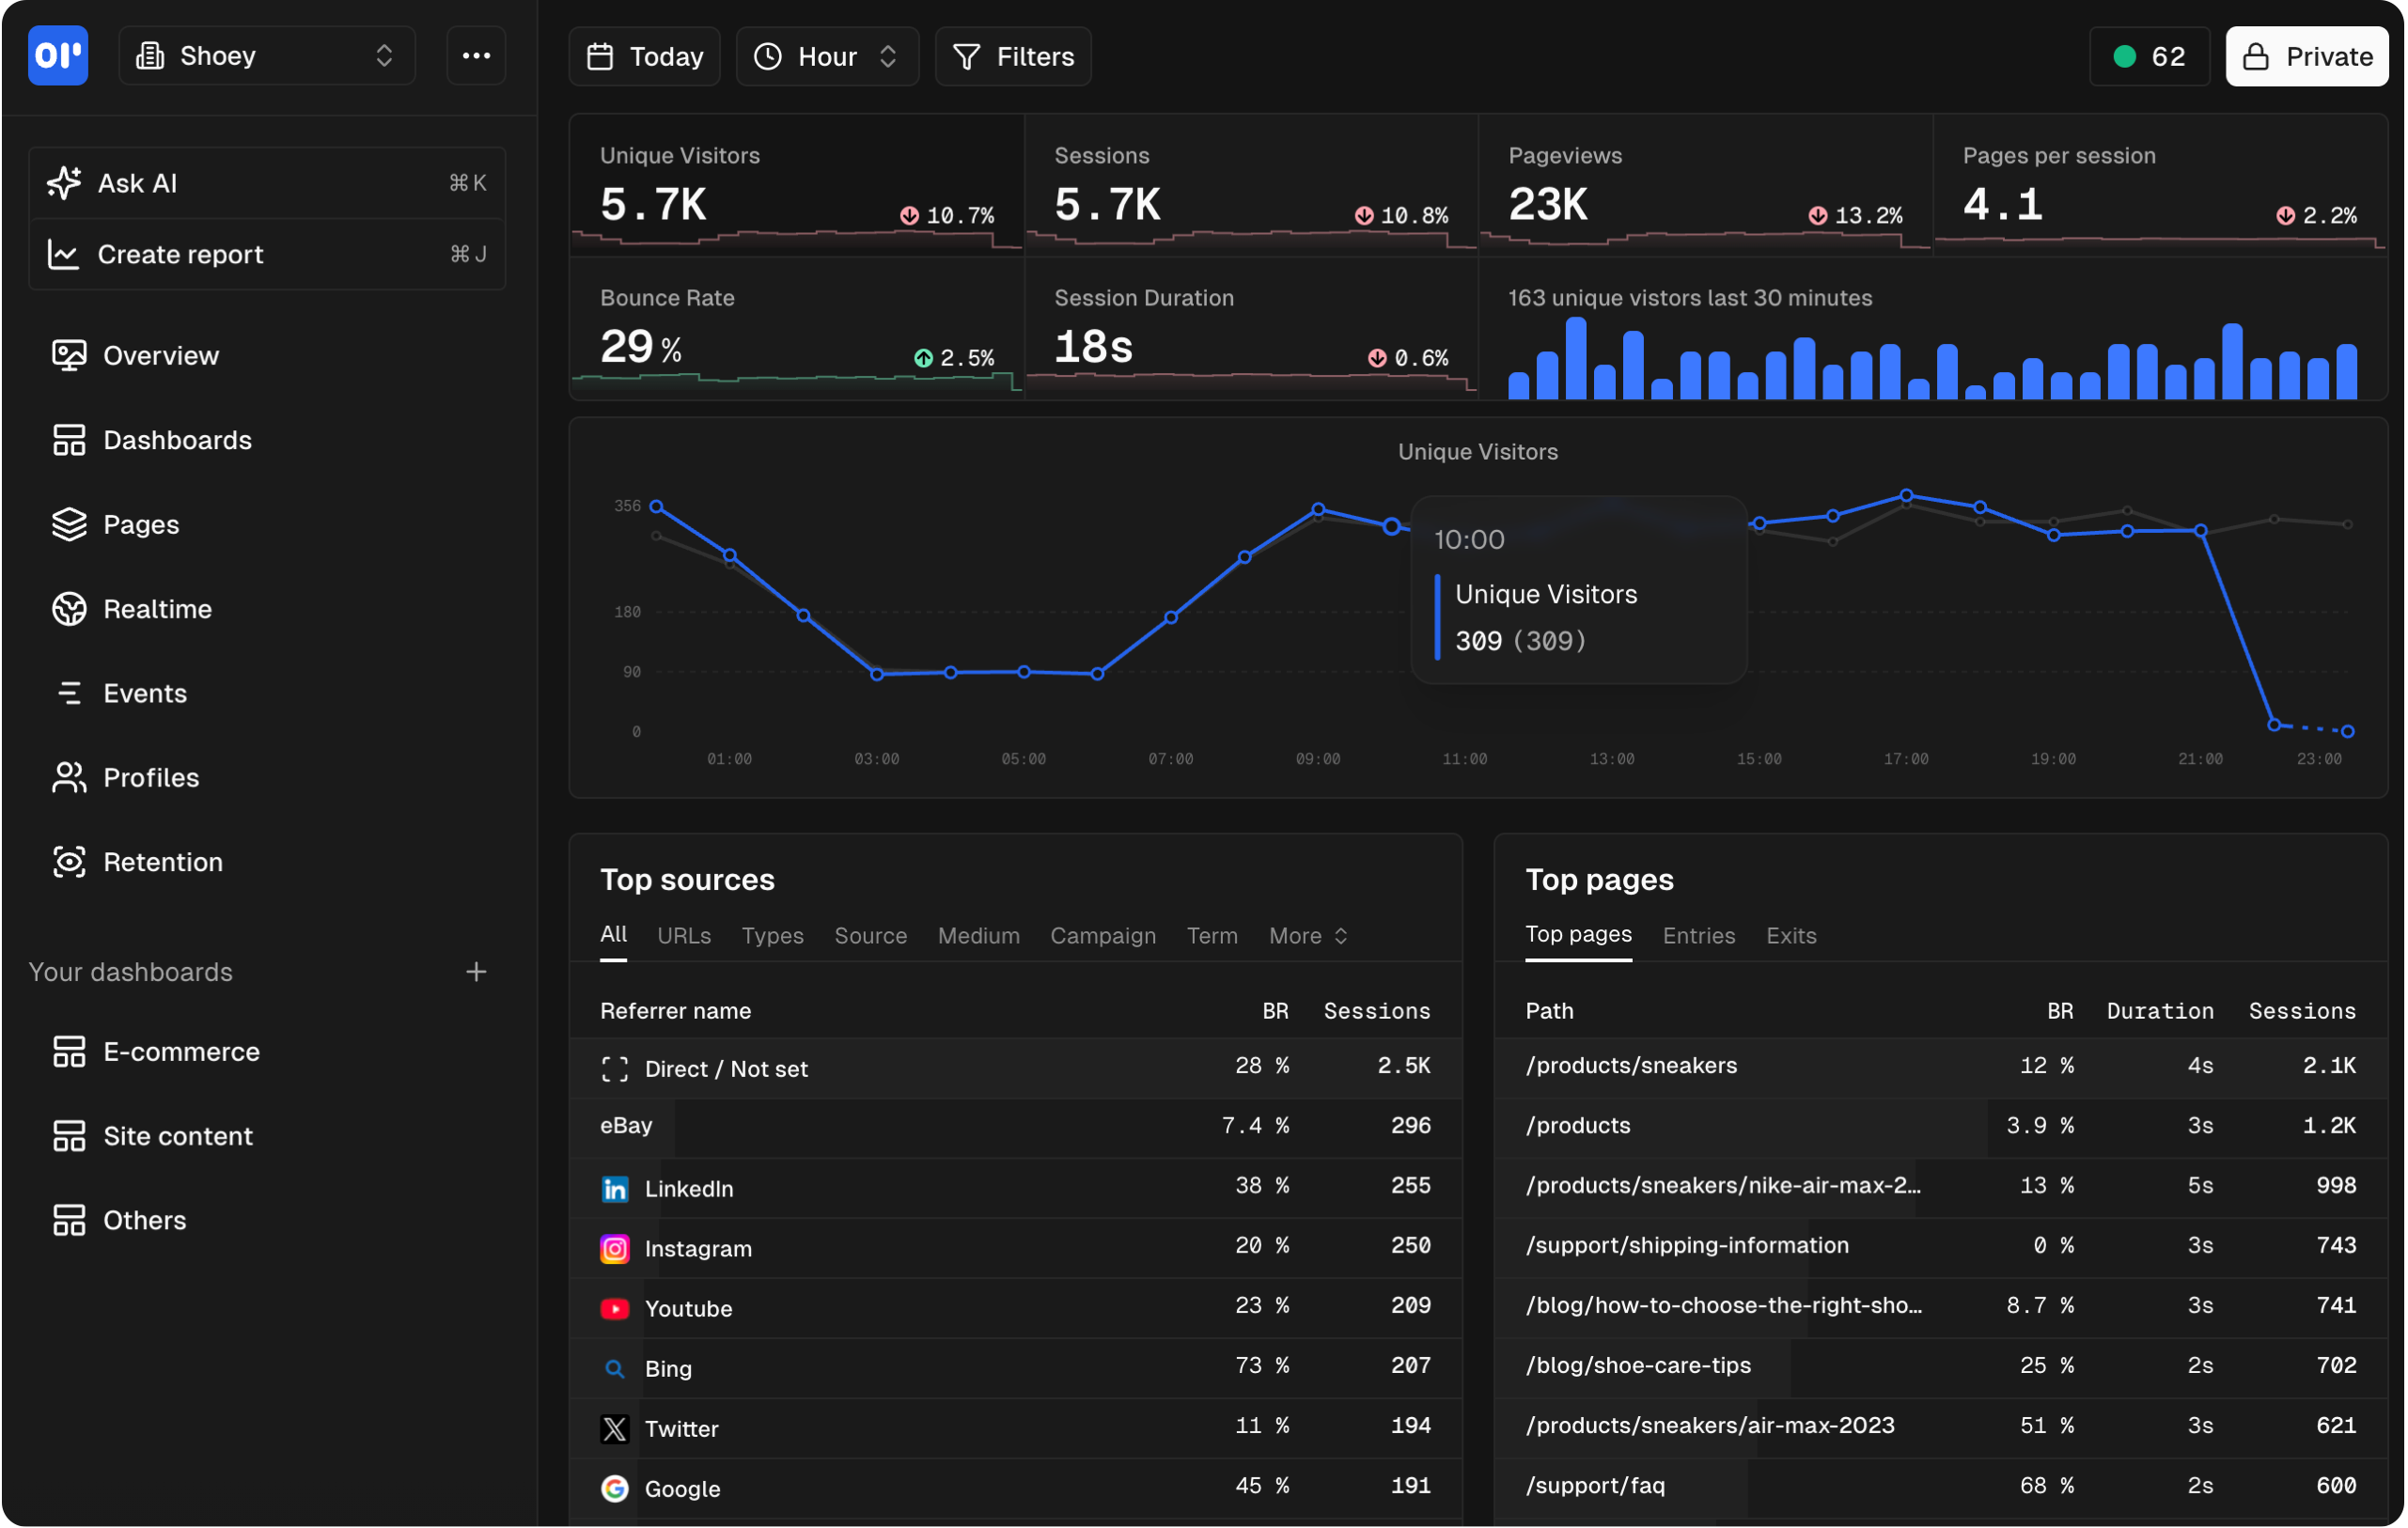
Task: Open the /products/sneakers page link
Action: point(1631,1065)
